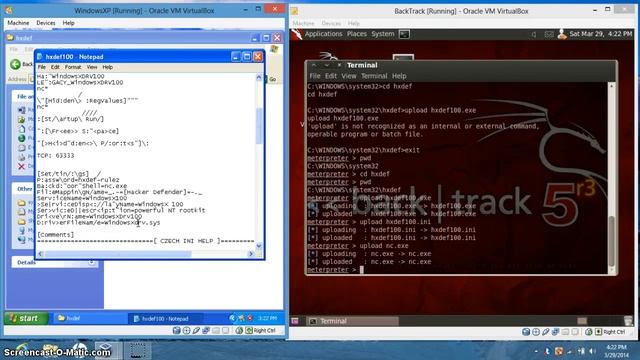Click the host taskbar clock
The width and height of the screenshot is (640, 360).
pyautogui.click(x=616, y=351)
